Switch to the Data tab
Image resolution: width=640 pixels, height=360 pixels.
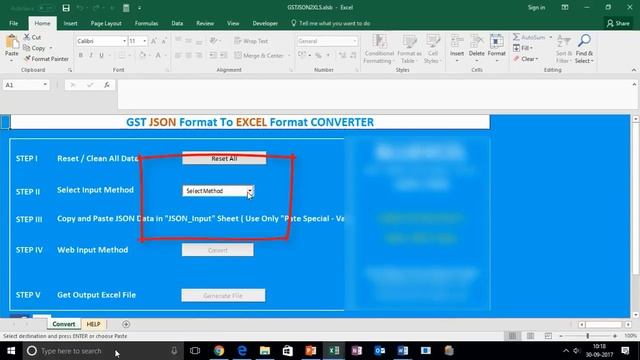[x=177, y=23]
